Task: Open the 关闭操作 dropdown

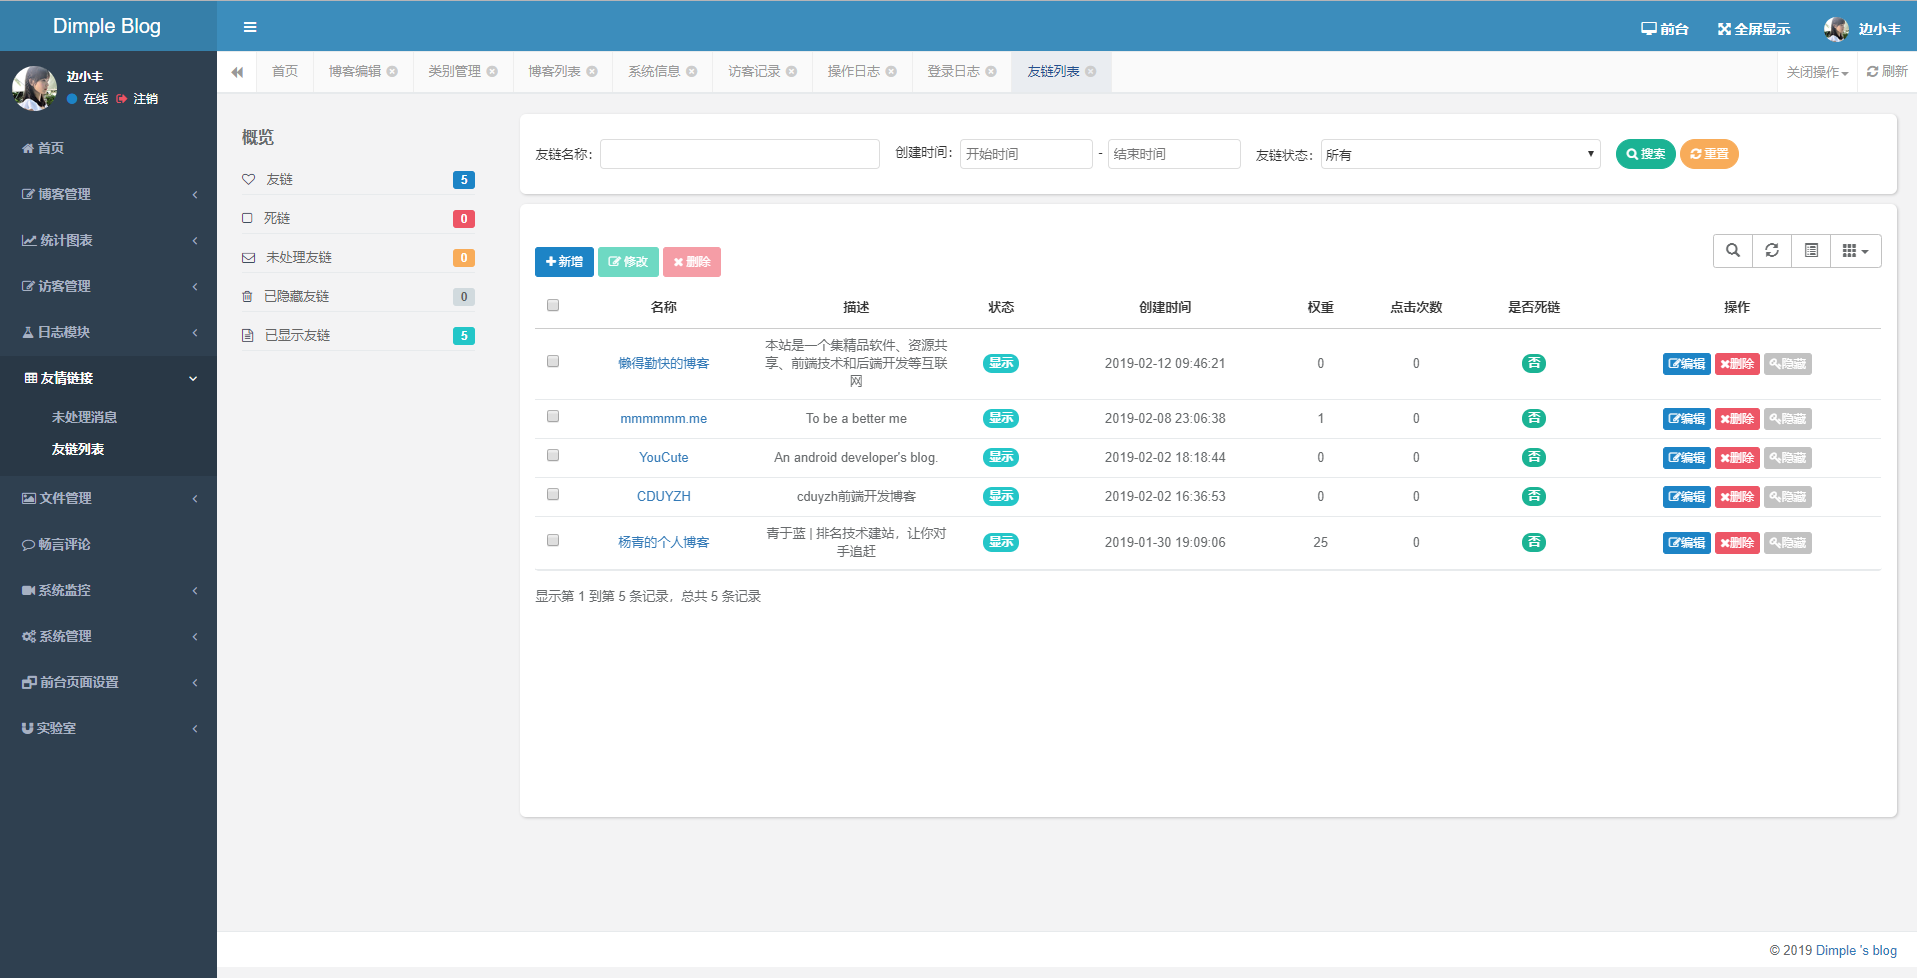Action: (1817, 72)
